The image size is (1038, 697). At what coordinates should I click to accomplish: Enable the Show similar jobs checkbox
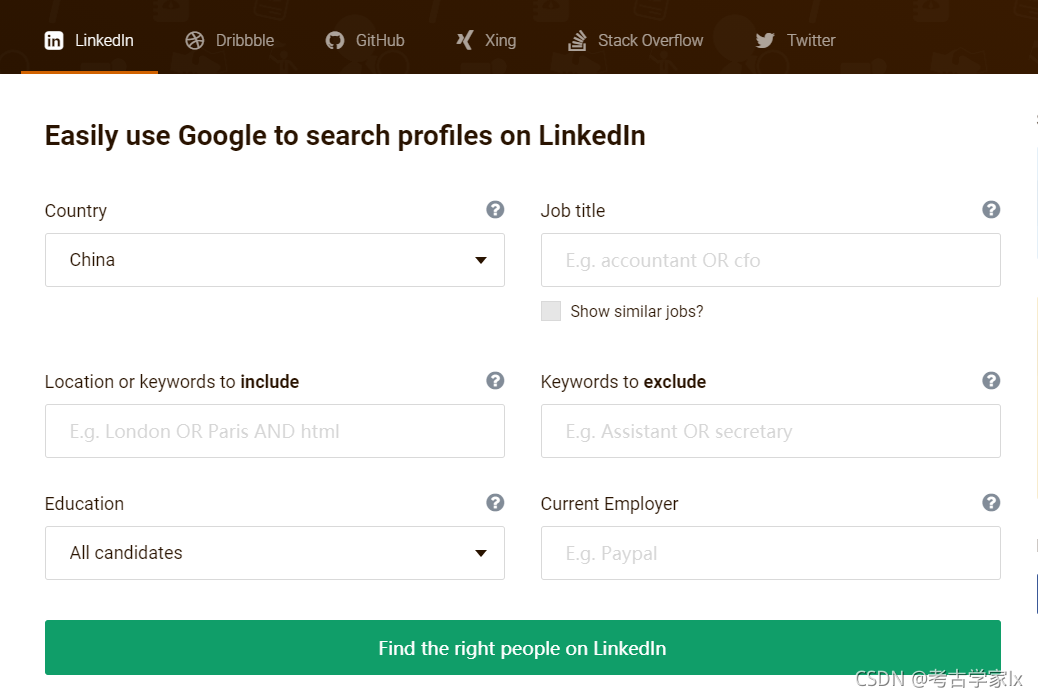click(551, 311)
